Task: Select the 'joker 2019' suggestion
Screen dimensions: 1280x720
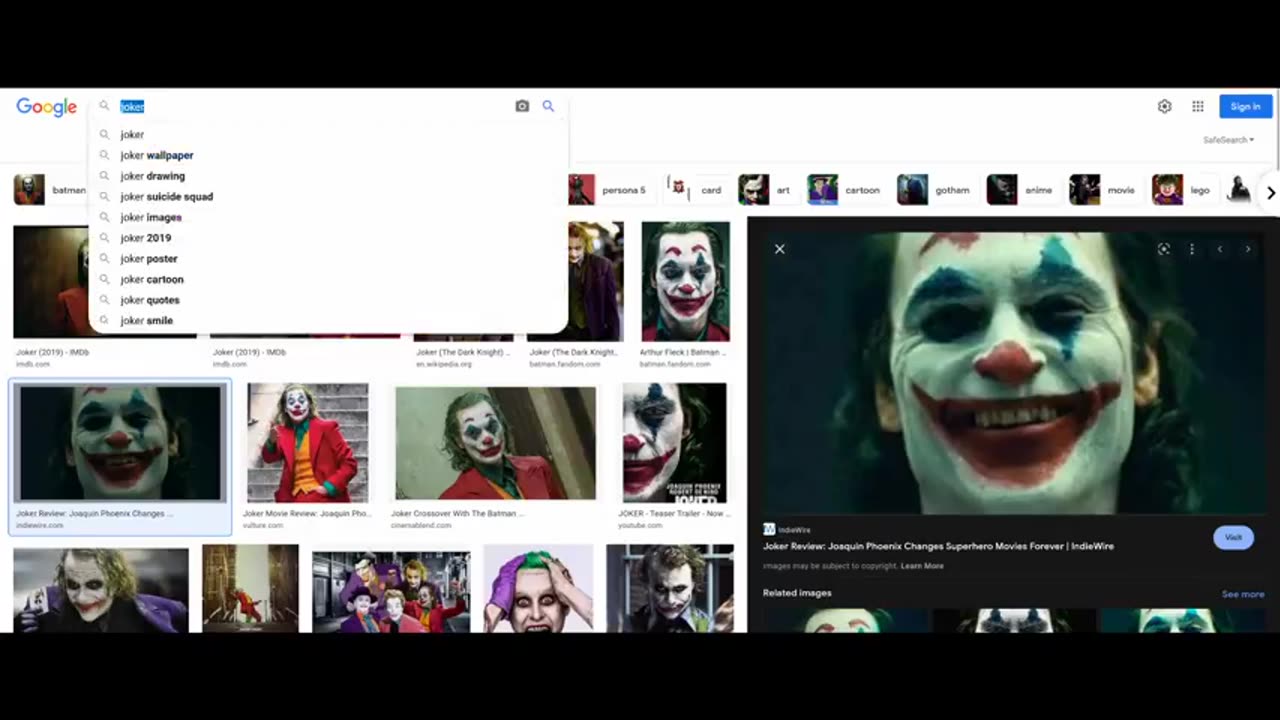Action: (x=328, y=238)
